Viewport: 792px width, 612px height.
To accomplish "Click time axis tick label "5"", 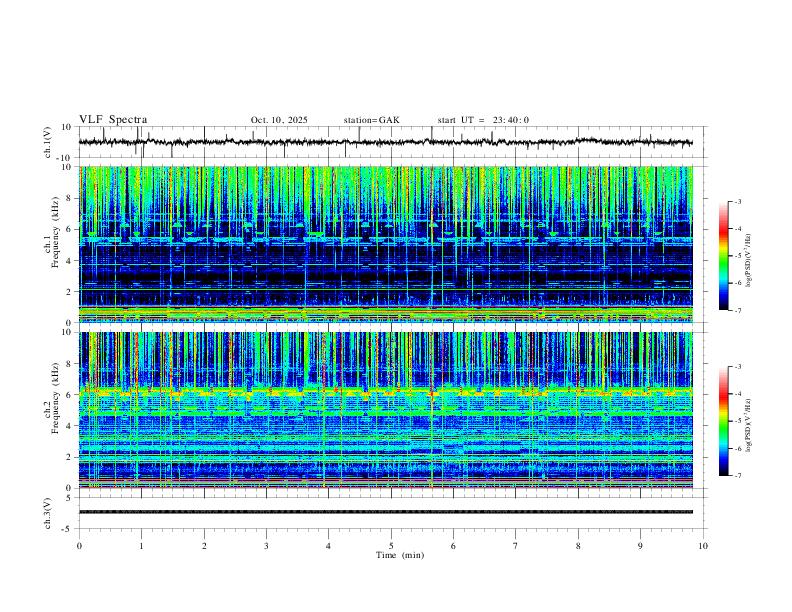I will pos(391,546).
